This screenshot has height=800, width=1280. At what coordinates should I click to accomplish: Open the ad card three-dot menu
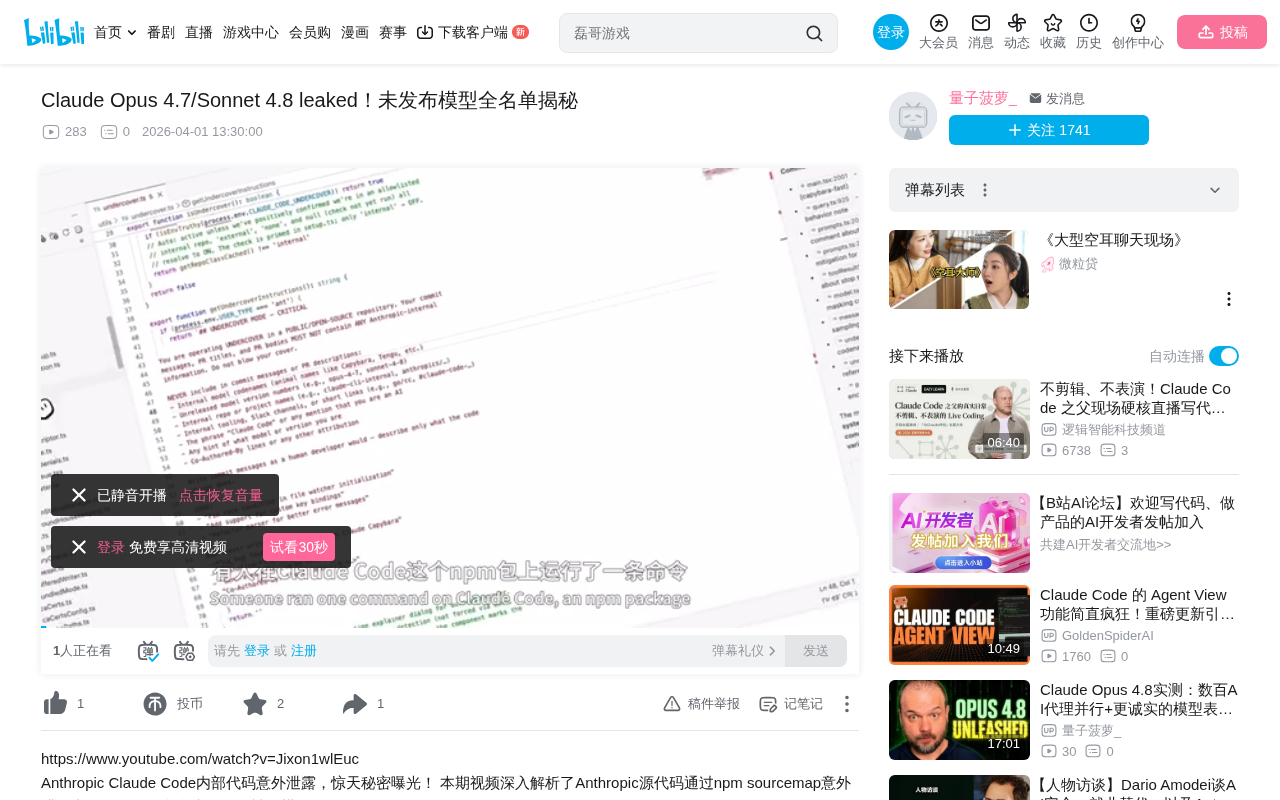coord(1229,299)
